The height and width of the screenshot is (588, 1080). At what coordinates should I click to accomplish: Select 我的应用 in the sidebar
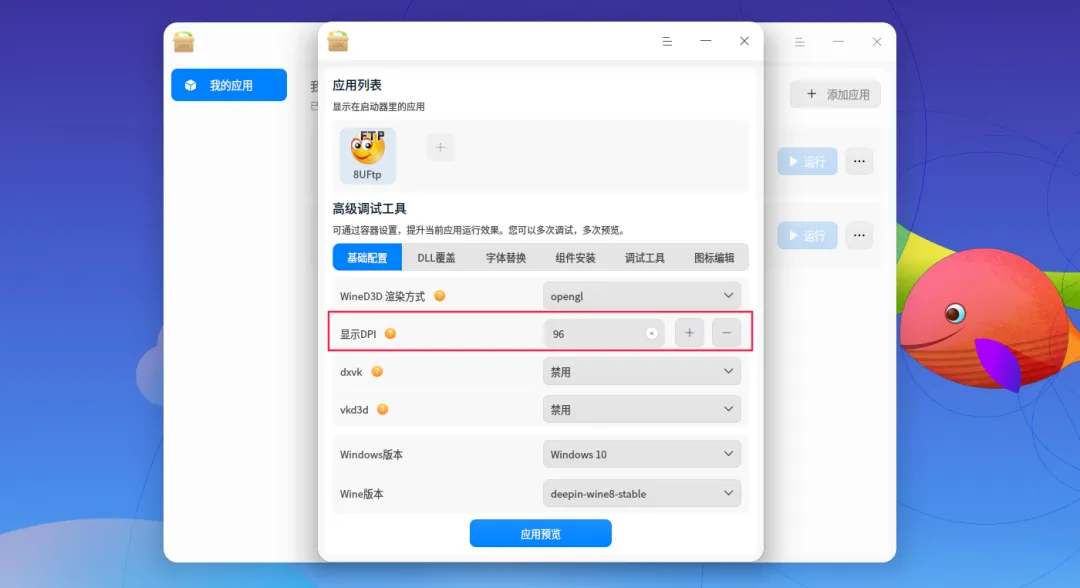click(x=229, y=85)
